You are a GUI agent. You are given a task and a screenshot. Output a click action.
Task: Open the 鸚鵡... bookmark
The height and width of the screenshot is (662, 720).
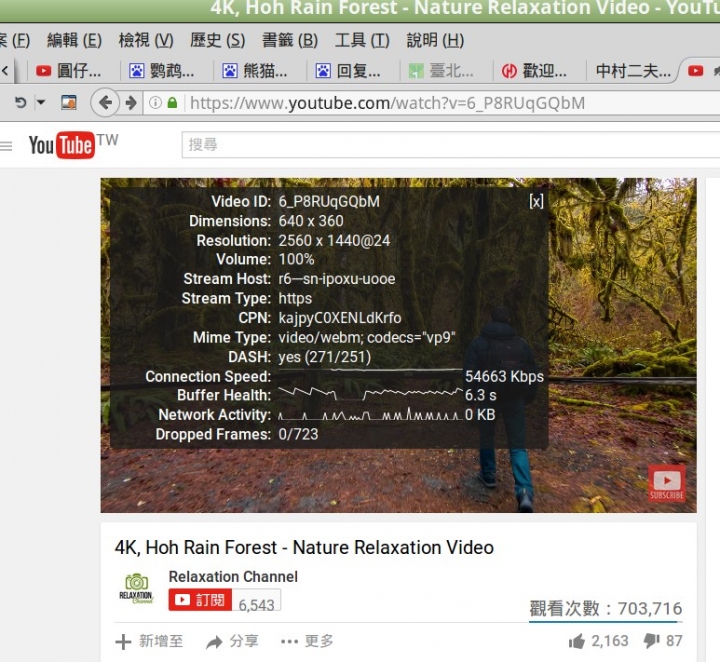coord(162,71)
